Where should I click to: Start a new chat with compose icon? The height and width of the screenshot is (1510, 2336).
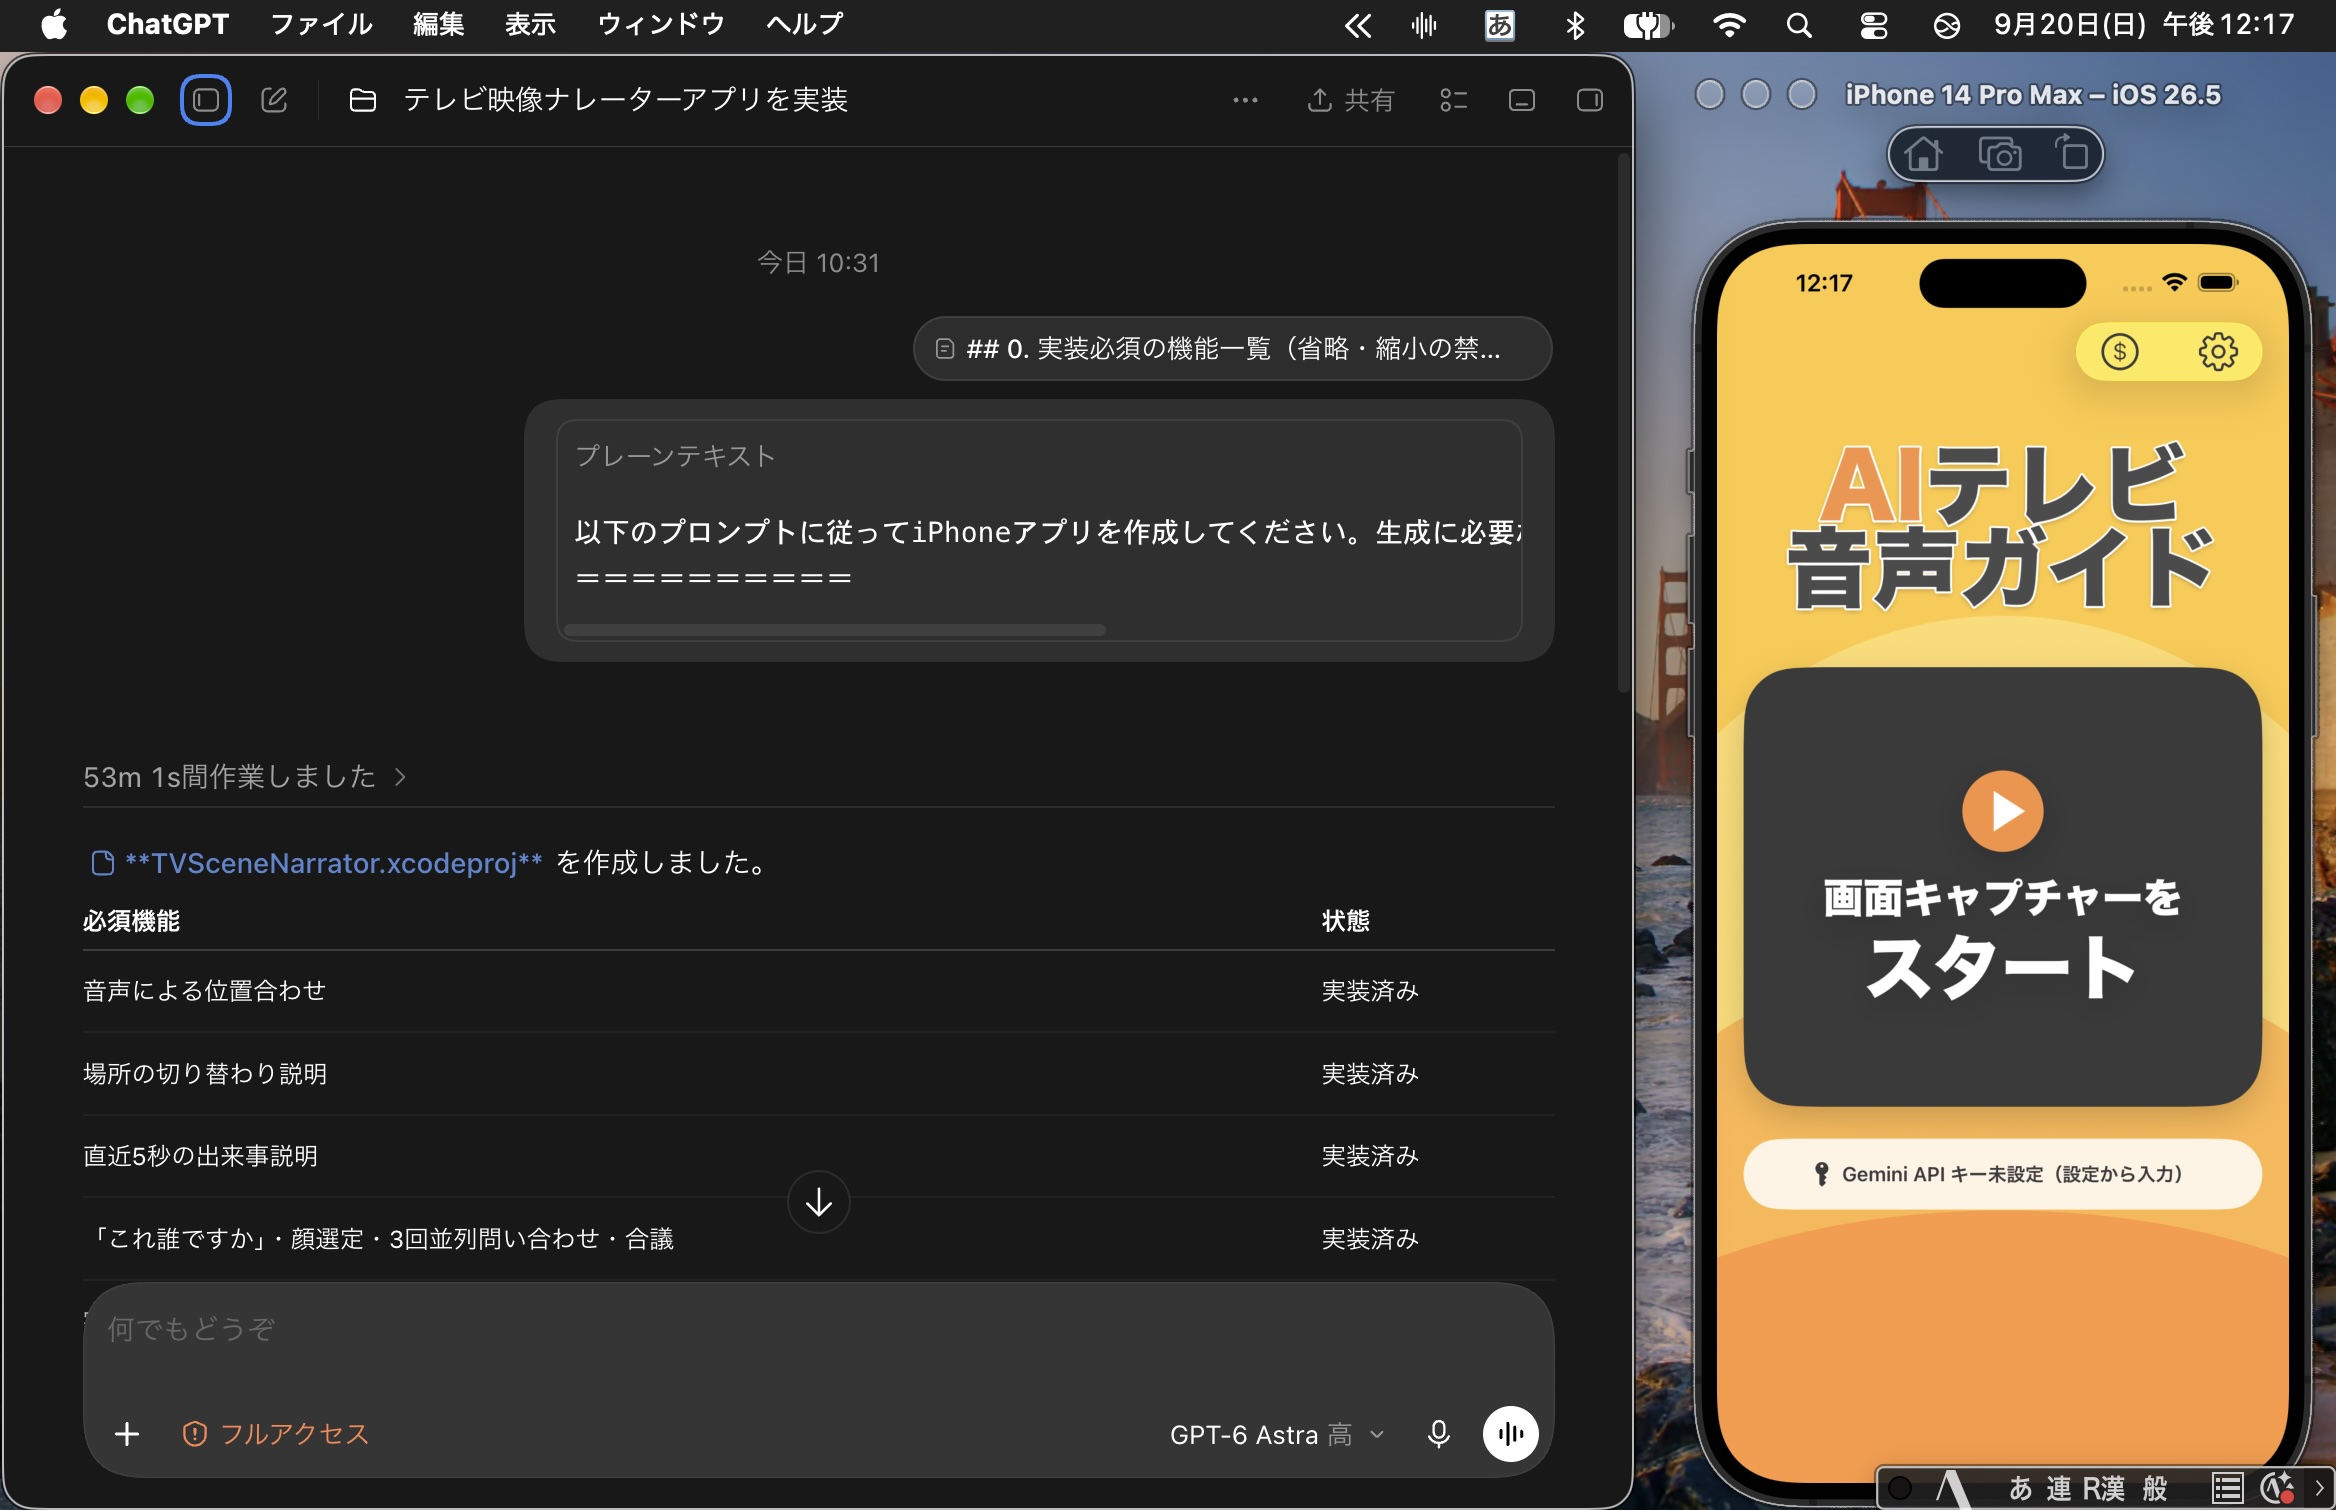pyautogui.click(x=274, y=100)
